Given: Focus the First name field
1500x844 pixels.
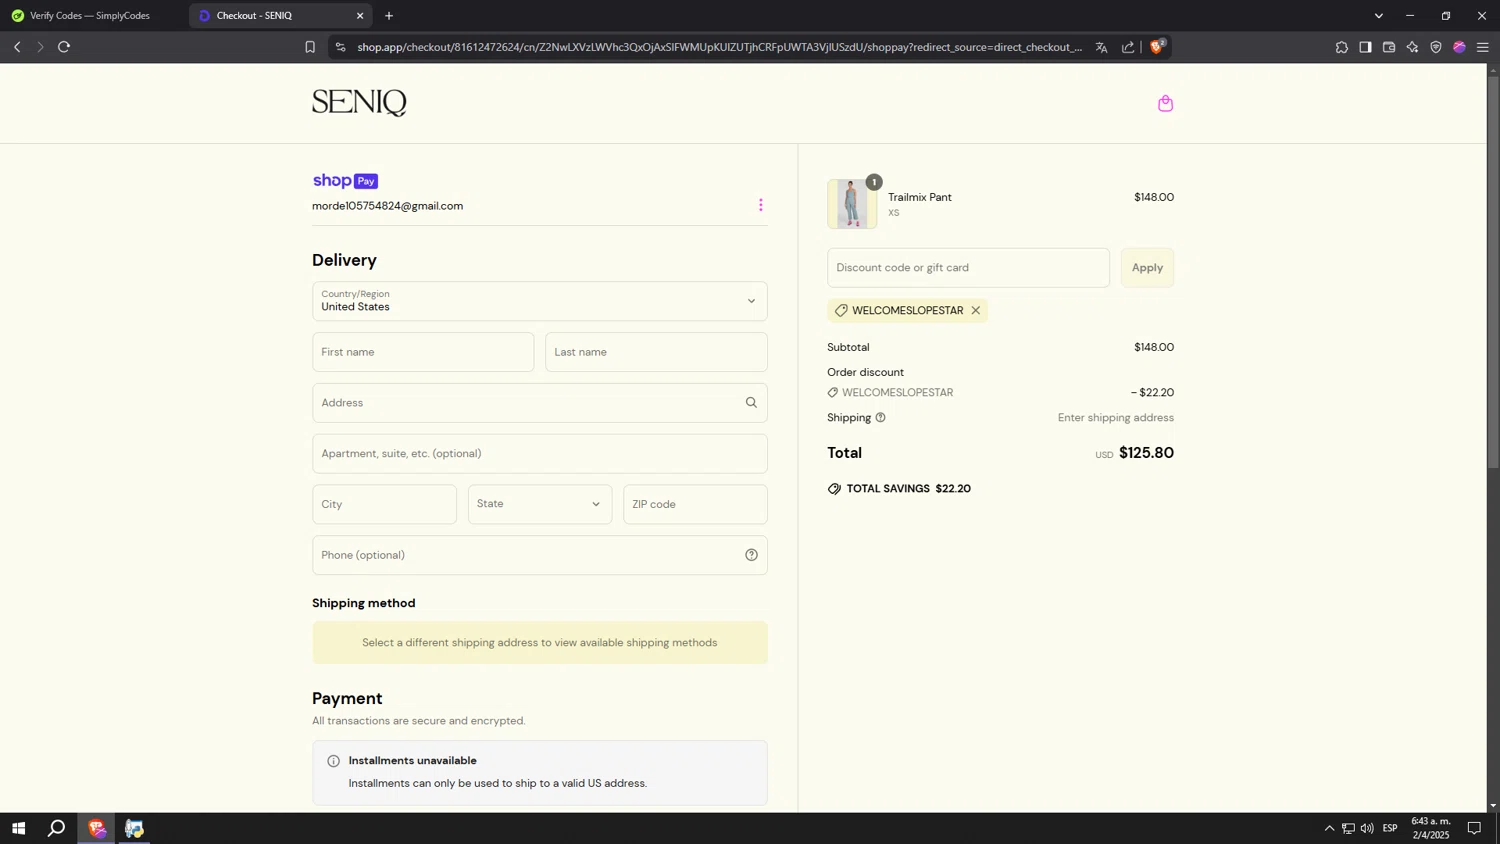Looking at the screenshot, I should click(x=423, y=352).
